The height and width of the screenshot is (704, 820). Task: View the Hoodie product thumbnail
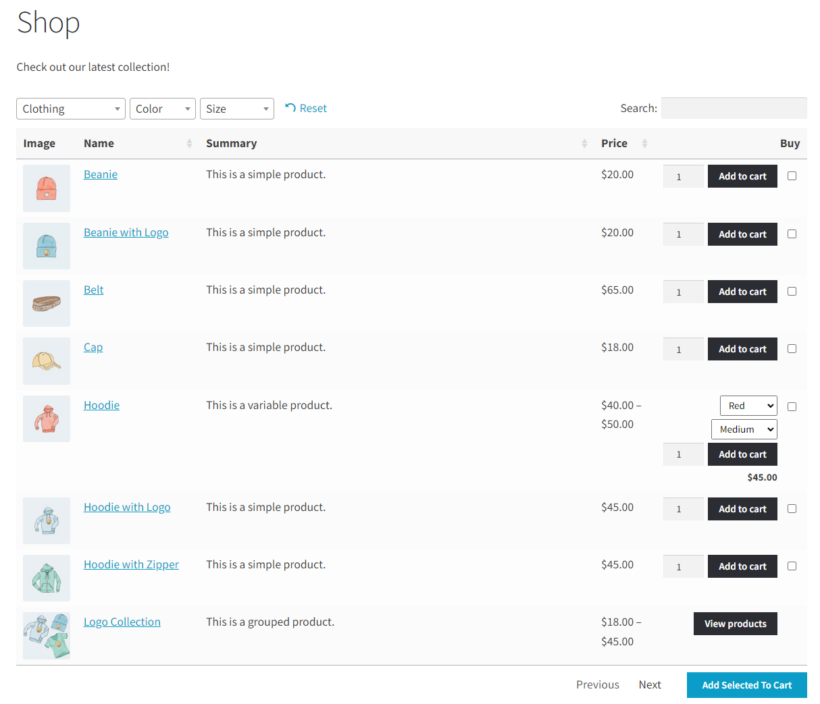[x=46, y=419]
